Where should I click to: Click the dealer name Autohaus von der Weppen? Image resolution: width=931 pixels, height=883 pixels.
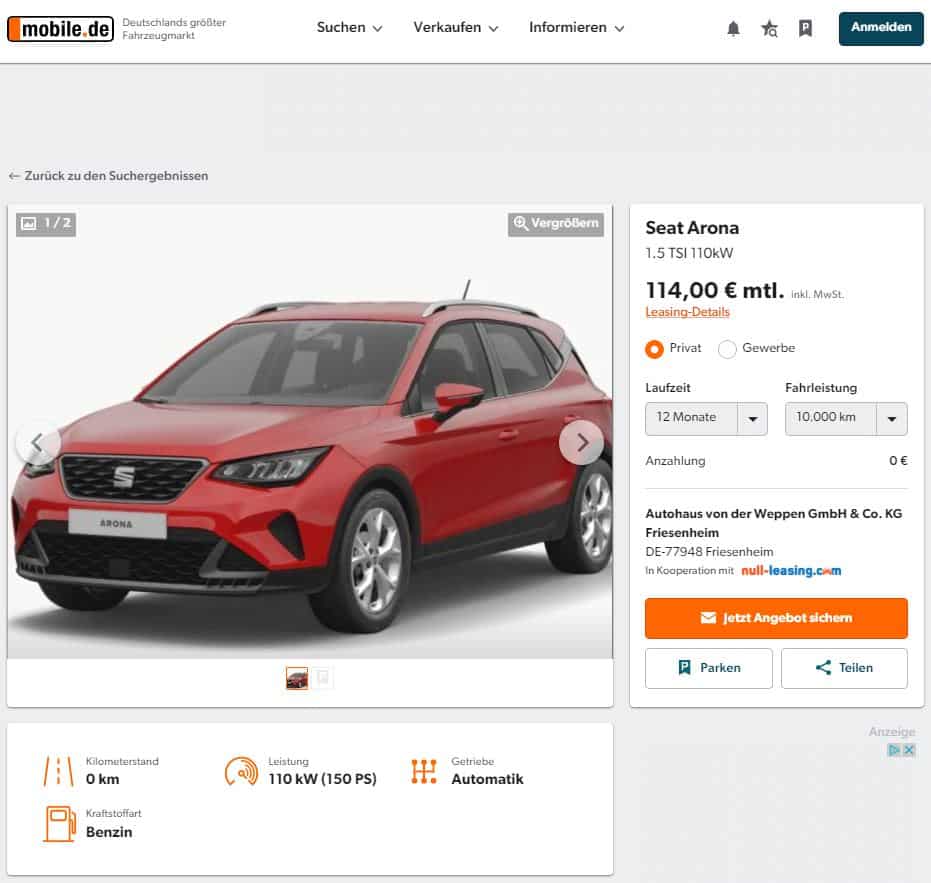774,523
